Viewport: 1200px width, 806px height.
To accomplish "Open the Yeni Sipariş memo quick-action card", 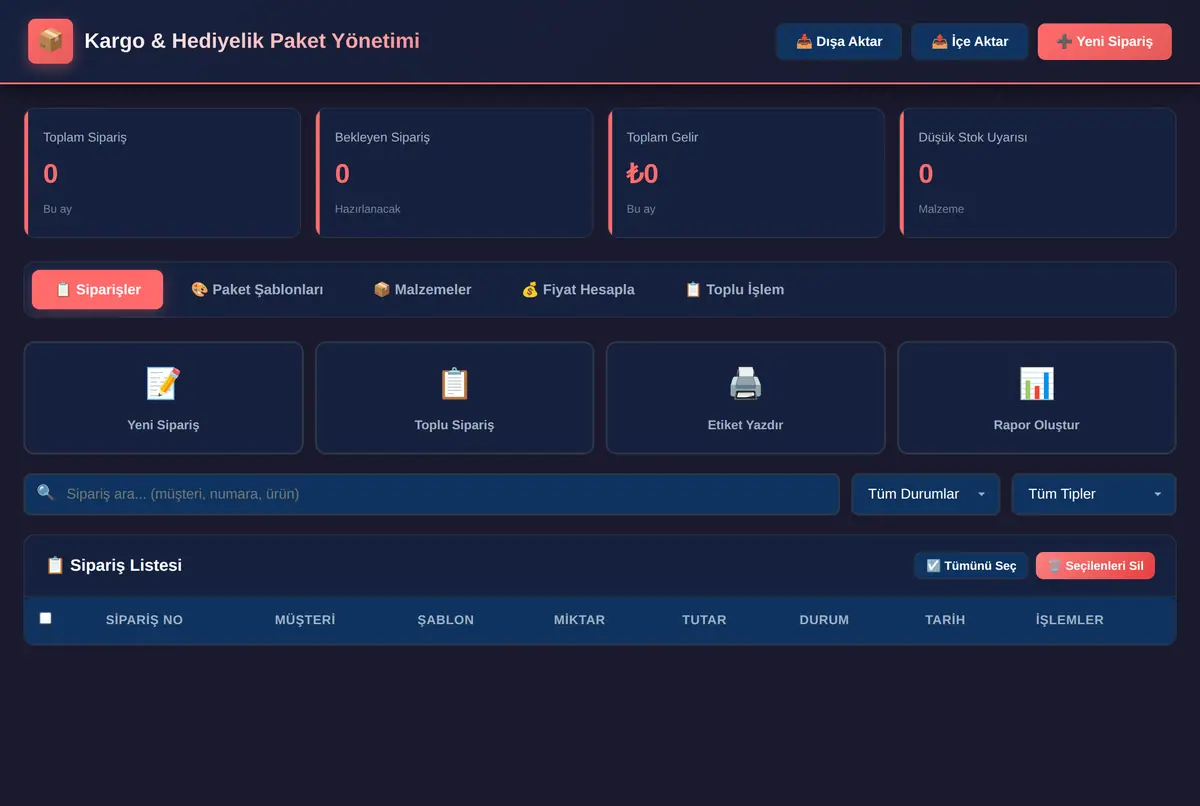I will 163,398.
